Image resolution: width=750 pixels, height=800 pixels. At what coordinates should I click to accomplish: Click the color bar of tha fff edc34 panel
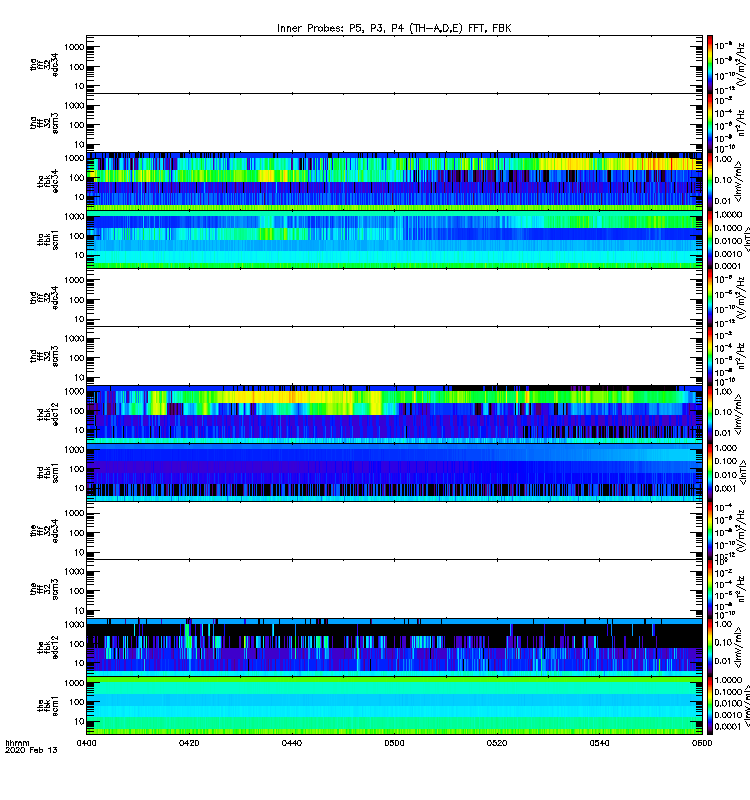[x=709, y=64]
